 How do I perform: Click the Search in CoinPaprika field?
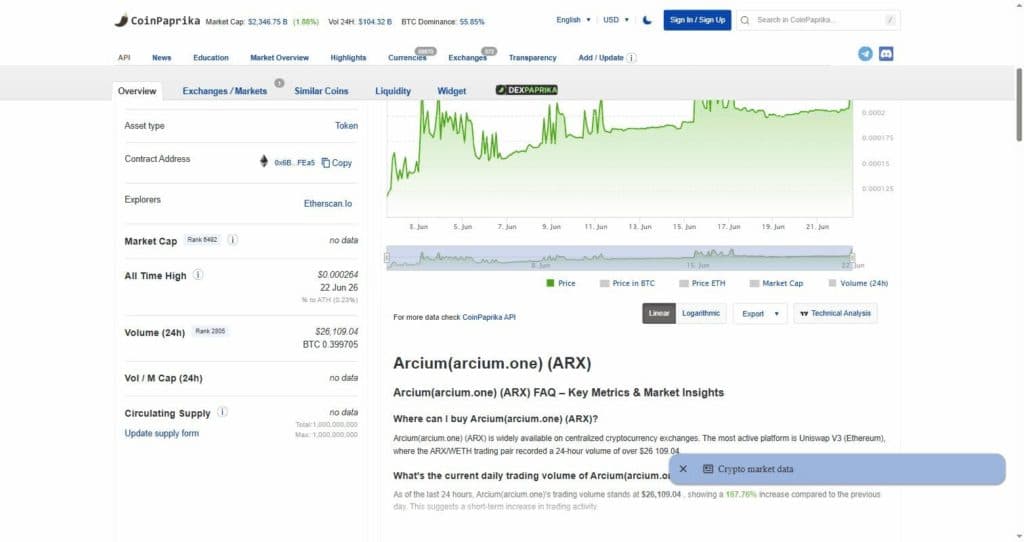point(818,20)
